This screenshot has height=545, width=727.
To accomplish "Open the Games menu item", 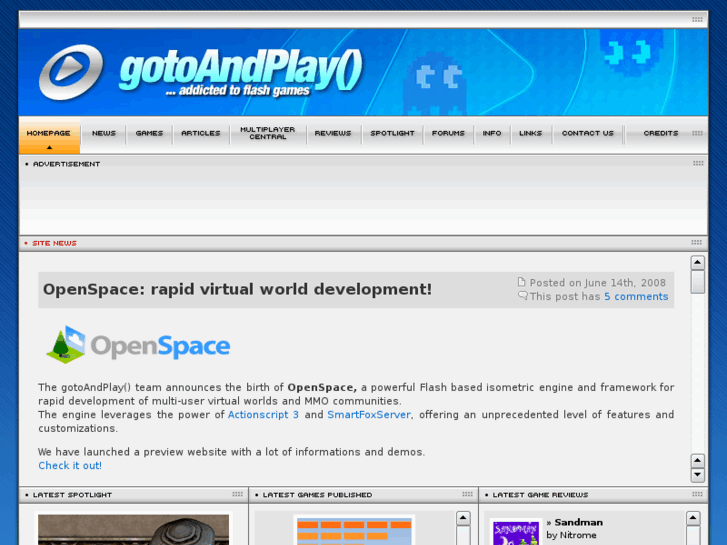I will (x=149, y=134).
